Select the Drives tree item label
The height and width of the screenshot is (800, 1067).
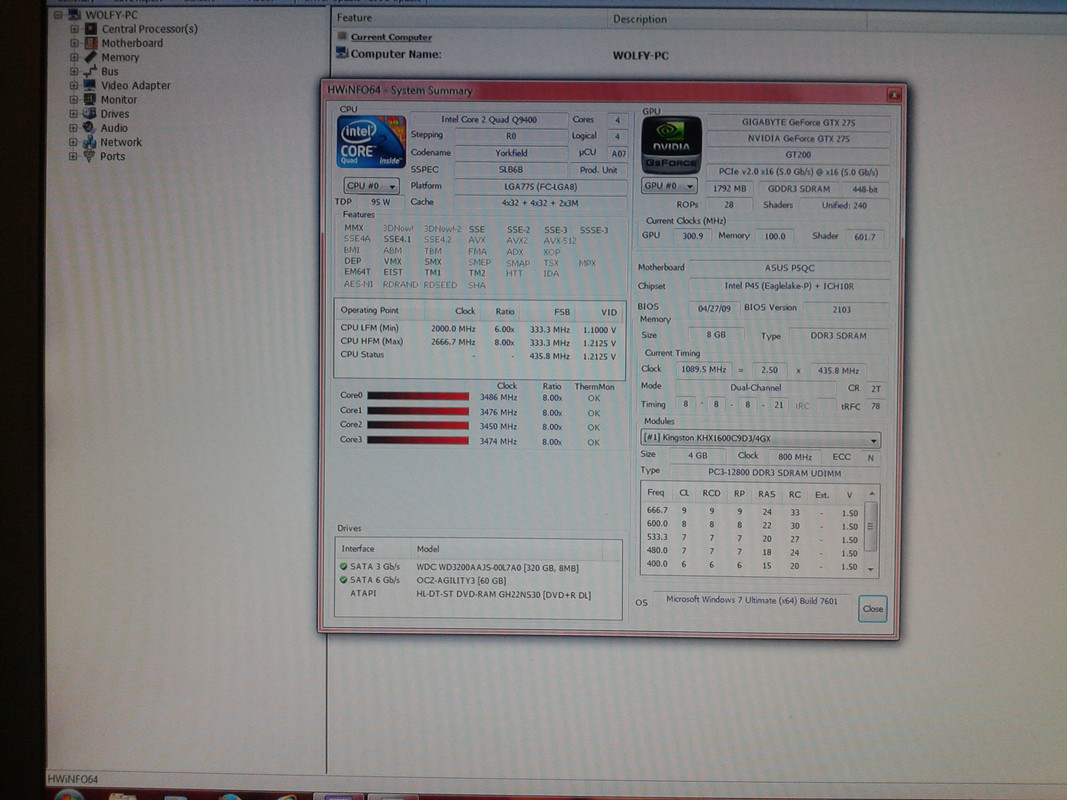(x=115, y=114)
